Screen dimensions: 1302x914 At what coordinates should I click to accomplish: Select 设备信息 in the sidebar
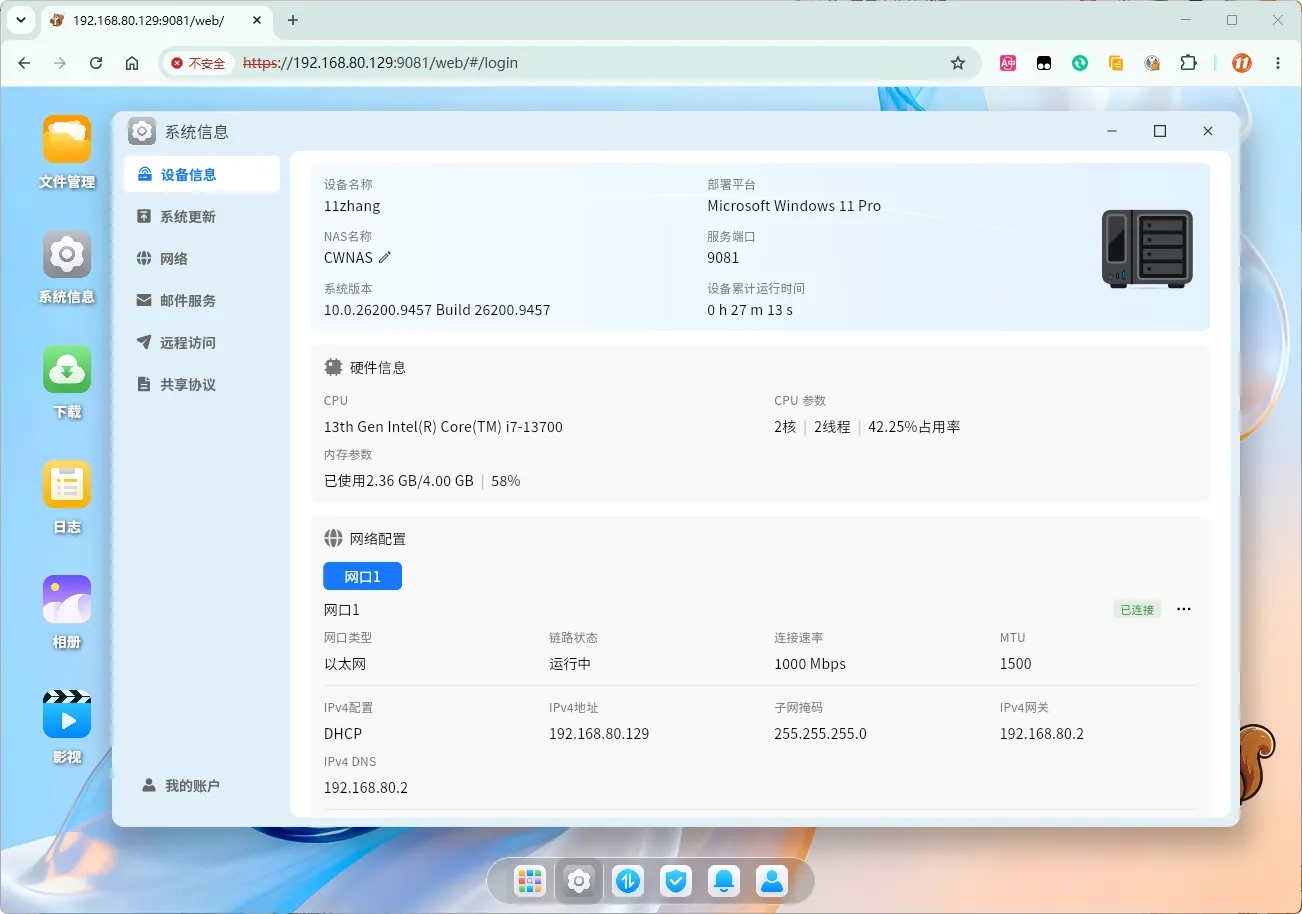pyautogui.click(x=202, y=174)
